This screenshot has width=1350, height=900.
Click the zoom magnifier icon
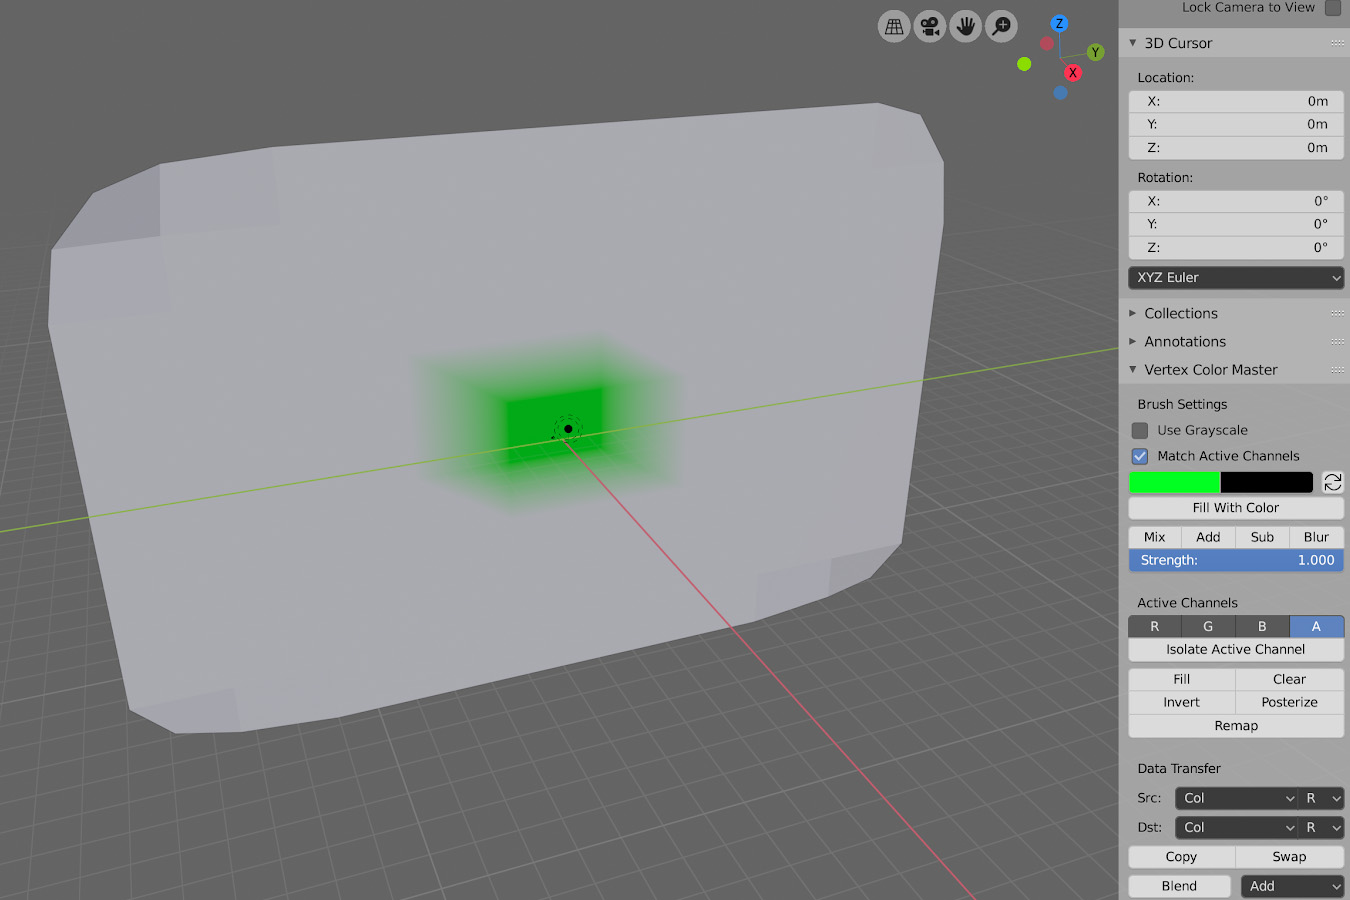[1001, 27]
